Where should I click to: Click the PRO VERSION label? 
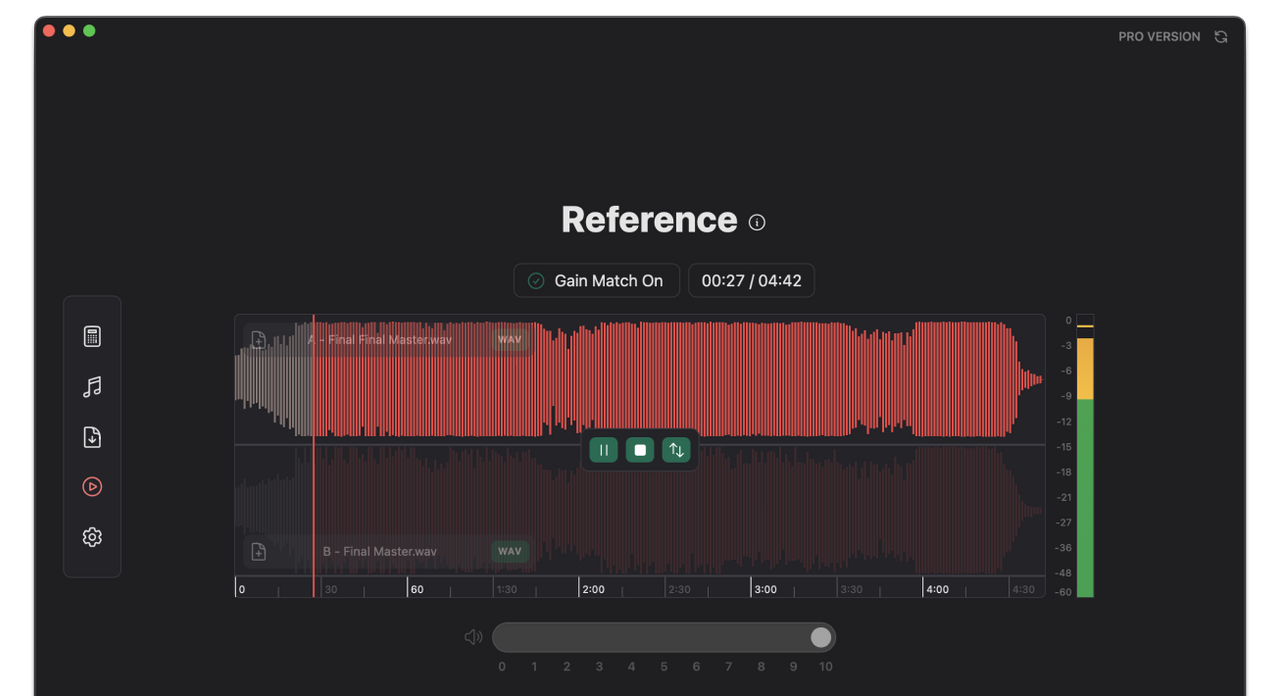tap(1158, 37)
